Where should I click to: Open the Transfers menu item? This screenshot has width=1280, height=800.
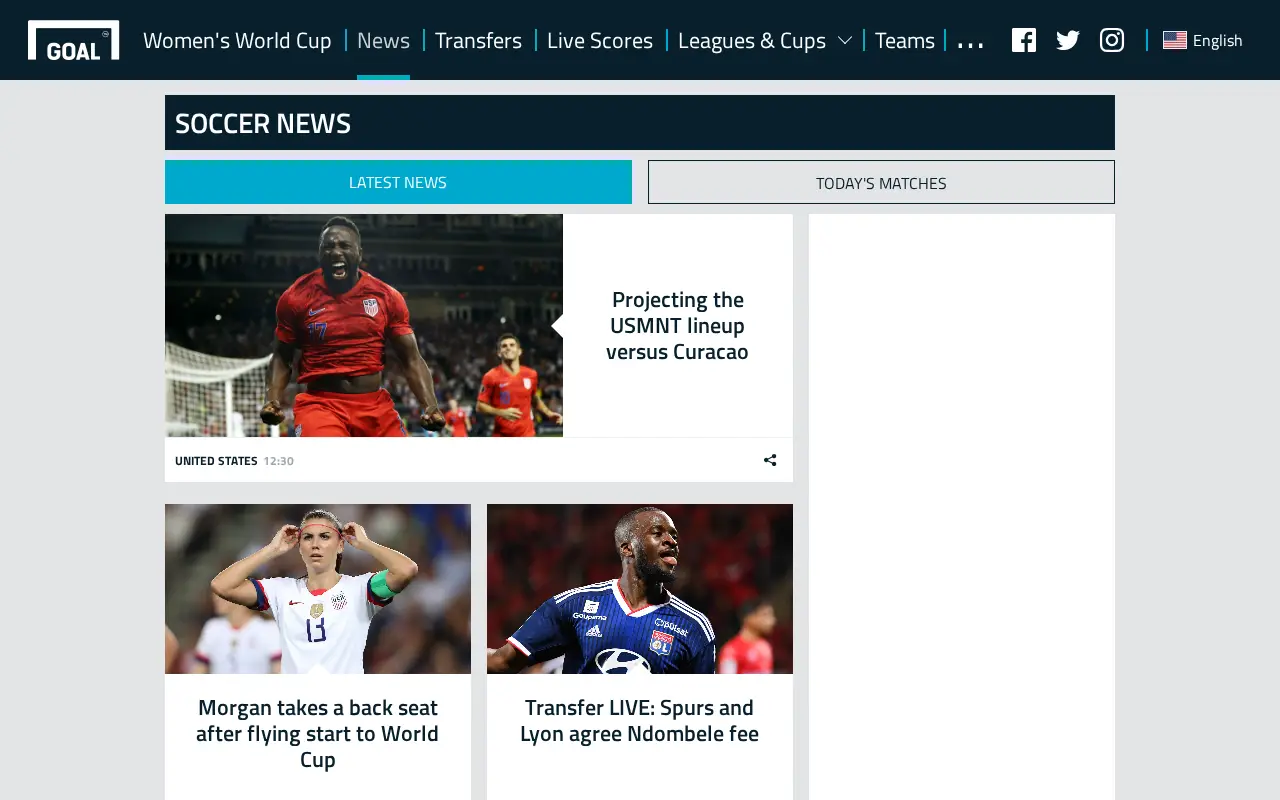tap(478, 40)
